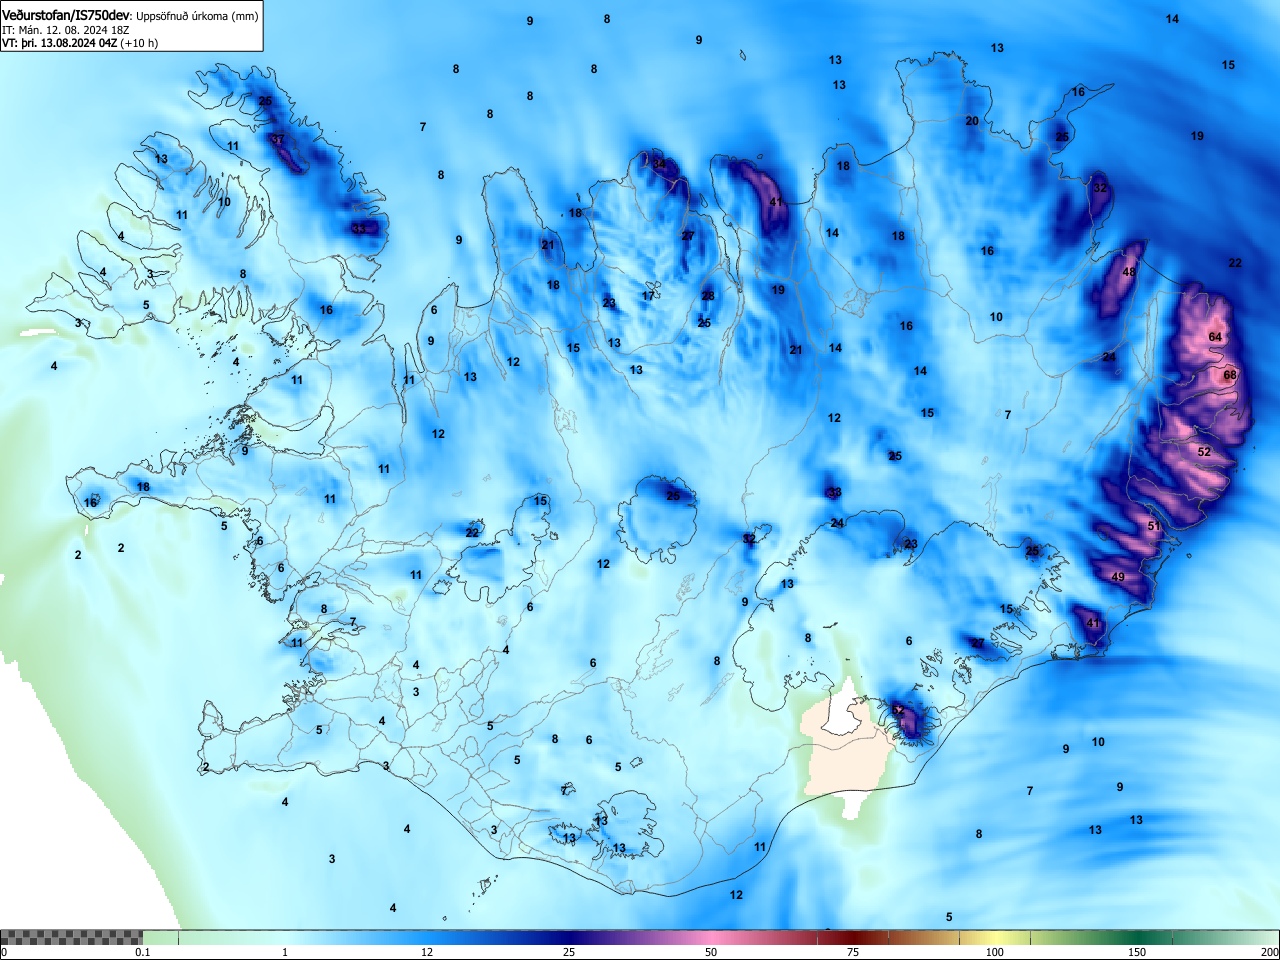1280x960 pixels.
Task: Click the "50" label on the color scale
Action: tap(711, 952)
